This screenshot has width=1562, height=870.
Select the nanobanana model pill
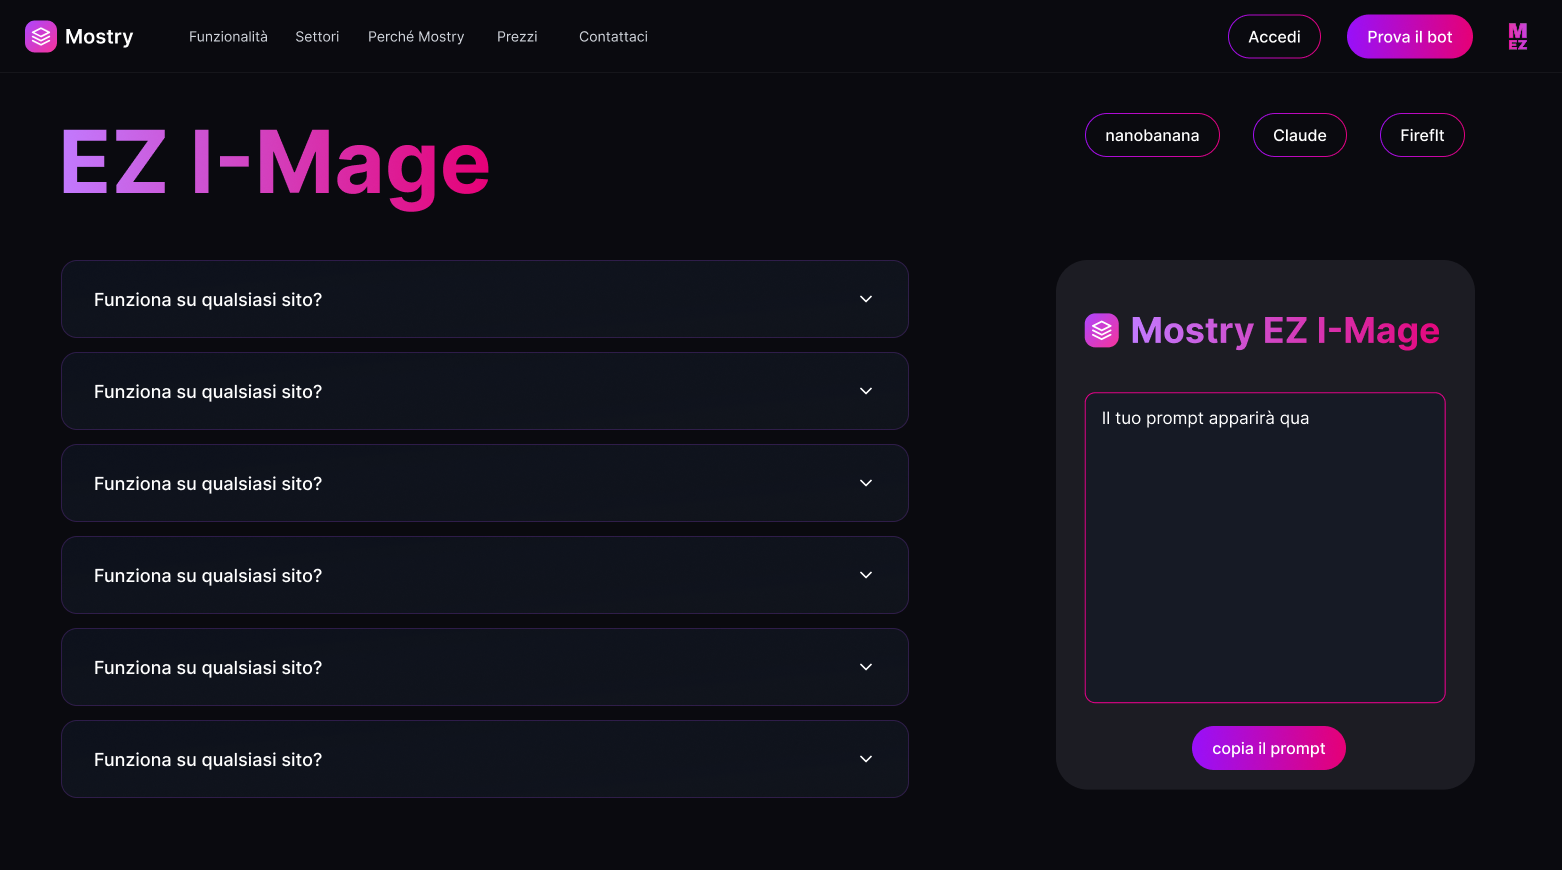point(1152,135)
